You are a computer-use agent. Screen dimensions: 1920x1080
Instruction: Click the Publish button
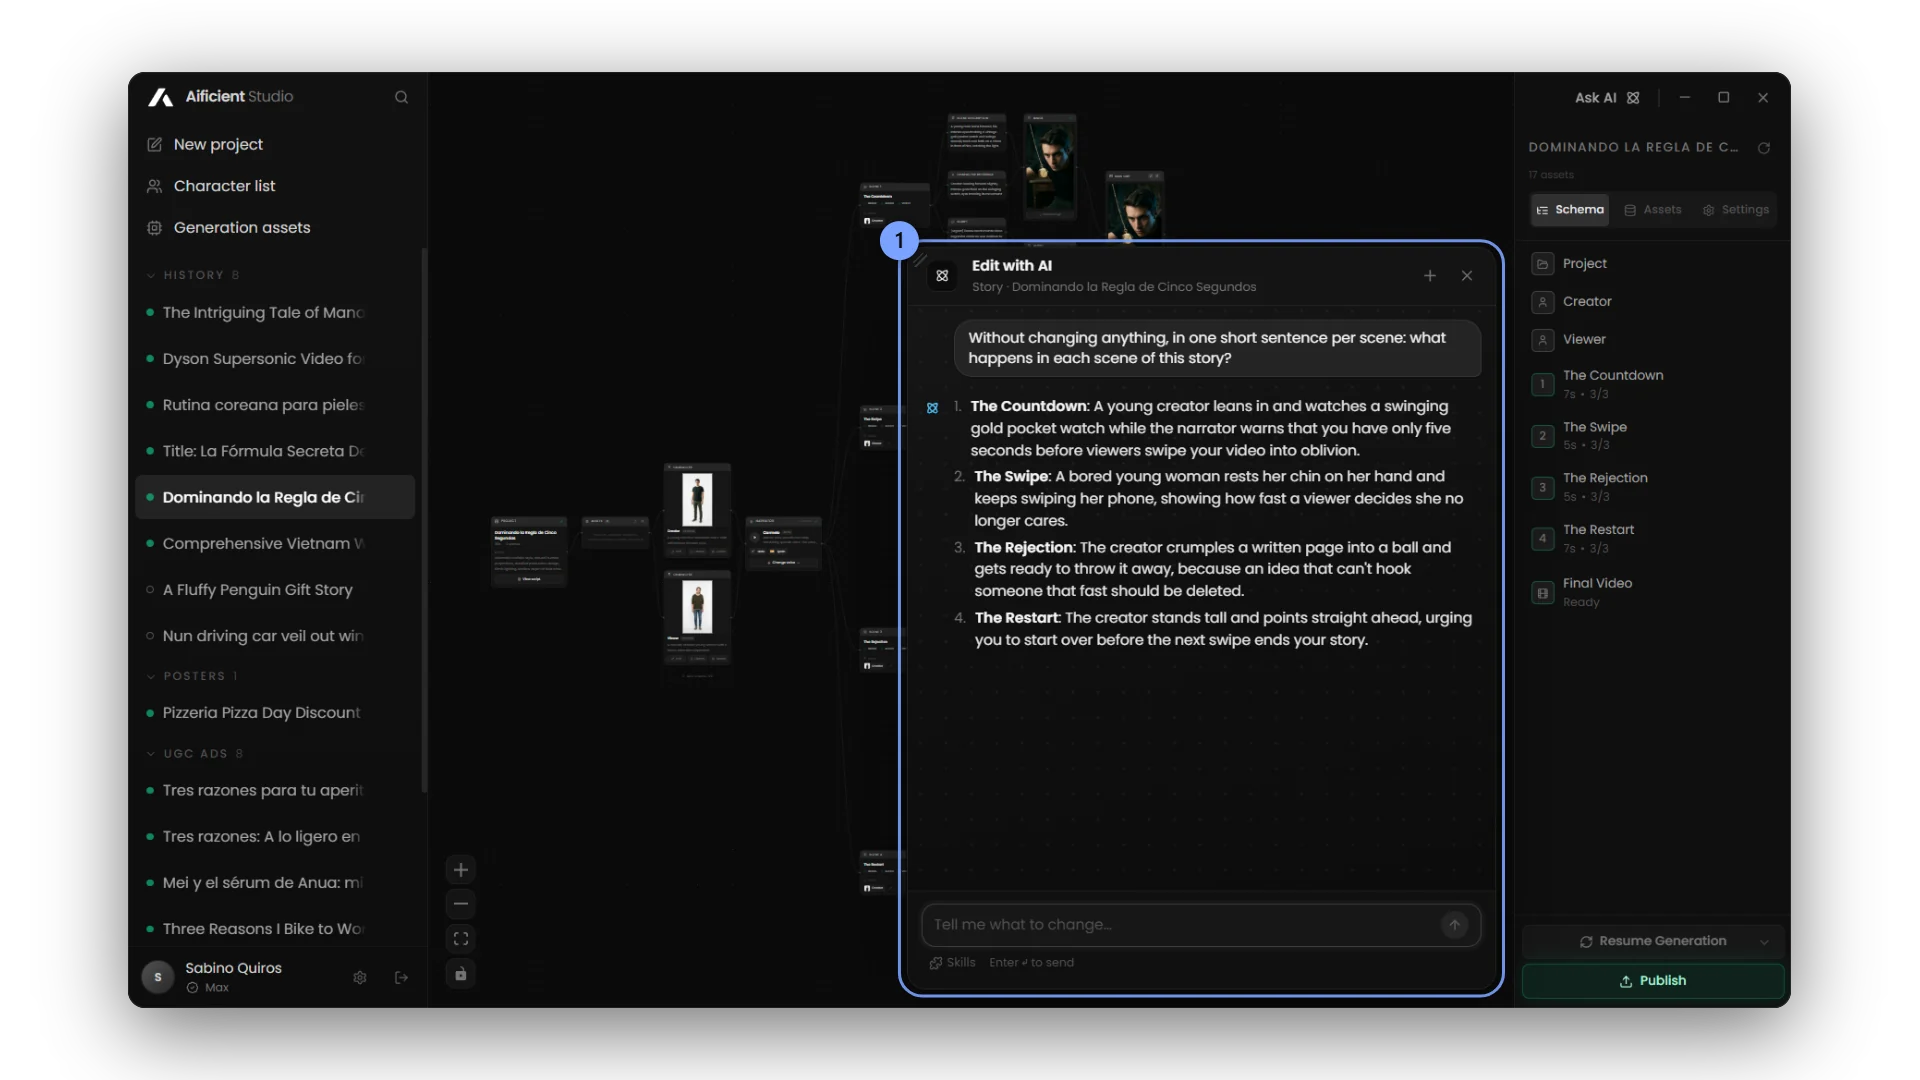[x=1653, y=981]
